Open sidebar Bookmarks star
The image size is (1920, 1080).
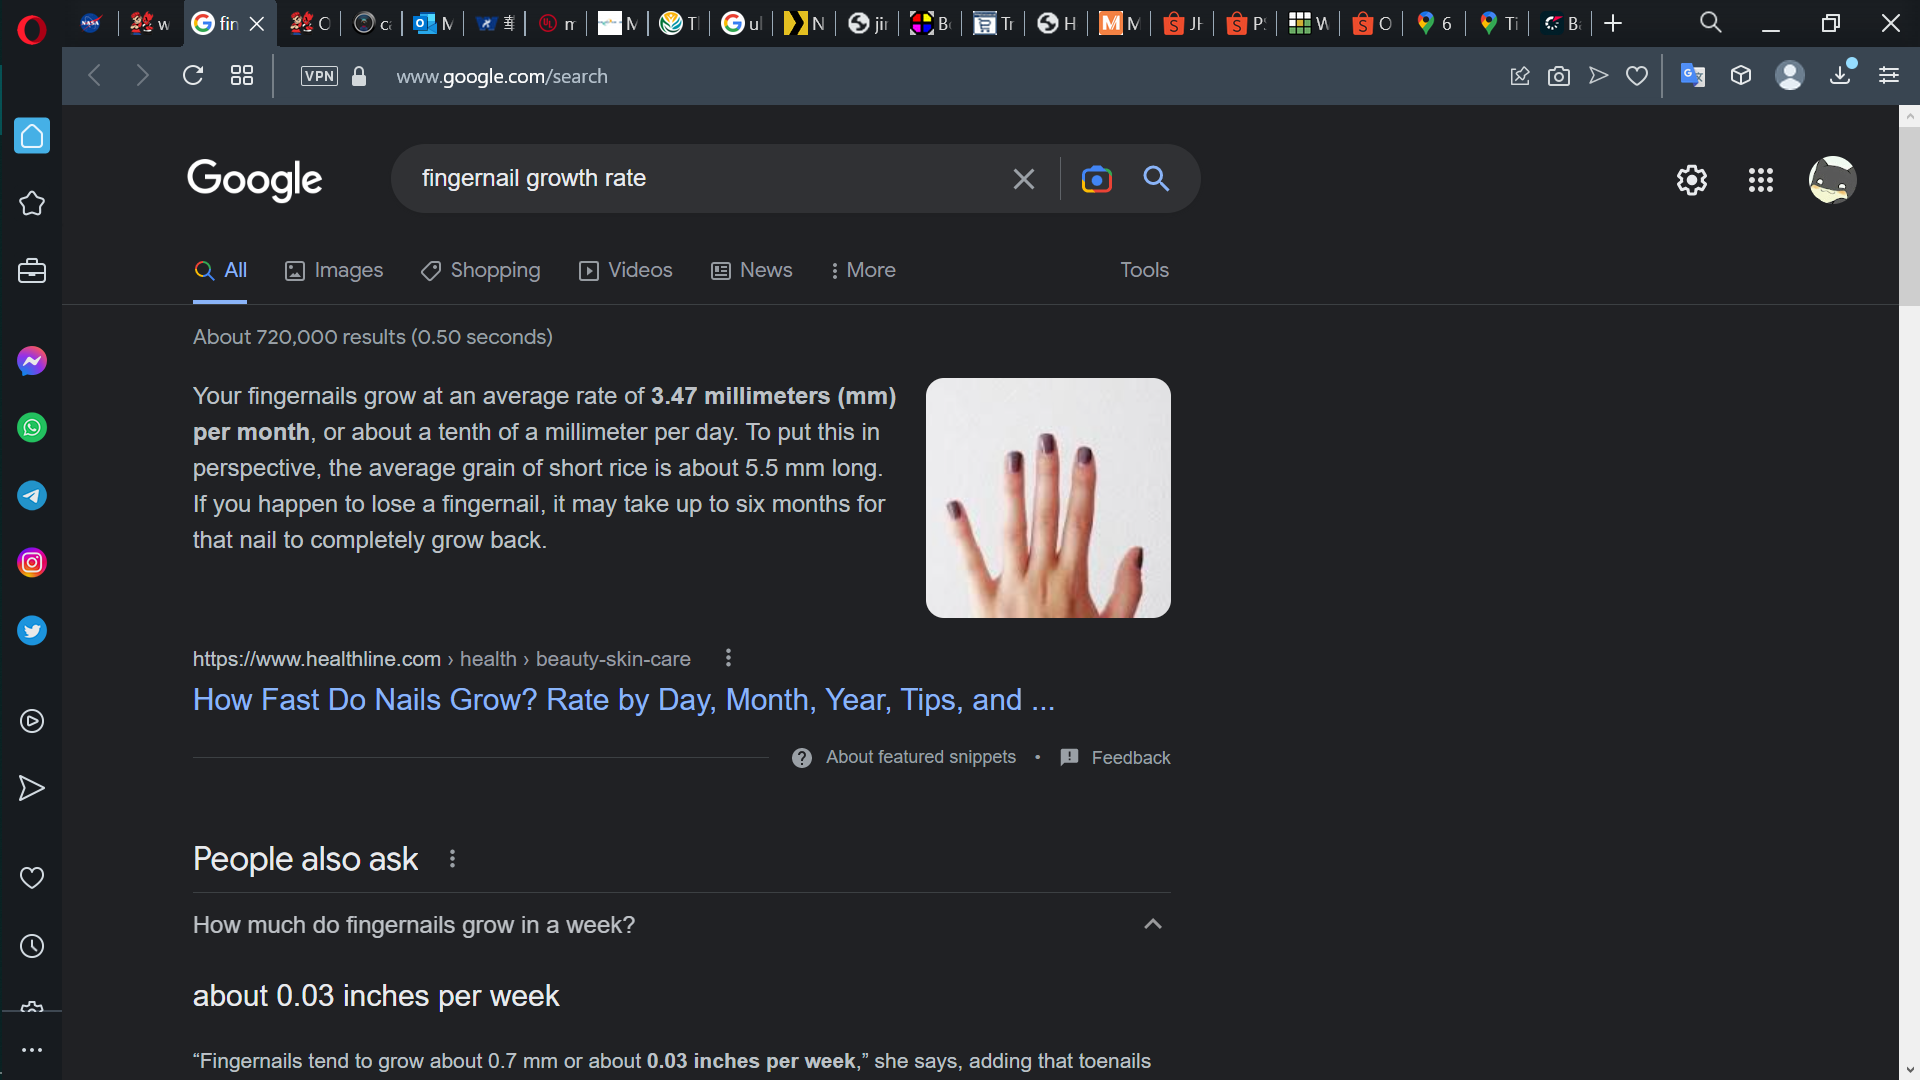coord(32,204)
